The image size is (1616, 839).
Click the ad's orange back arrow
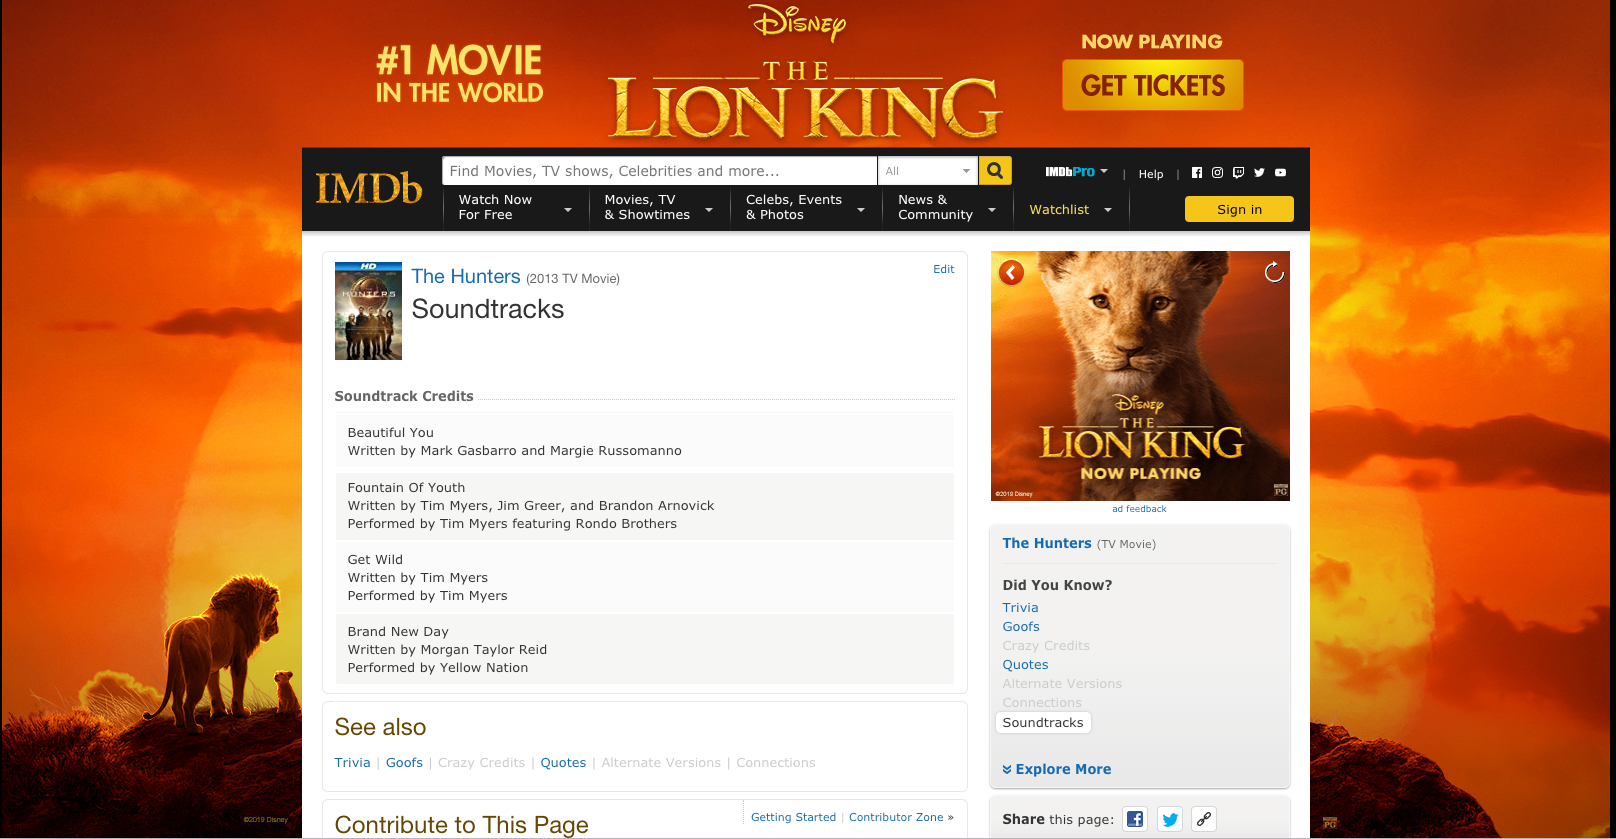(x=1011, y=273)
